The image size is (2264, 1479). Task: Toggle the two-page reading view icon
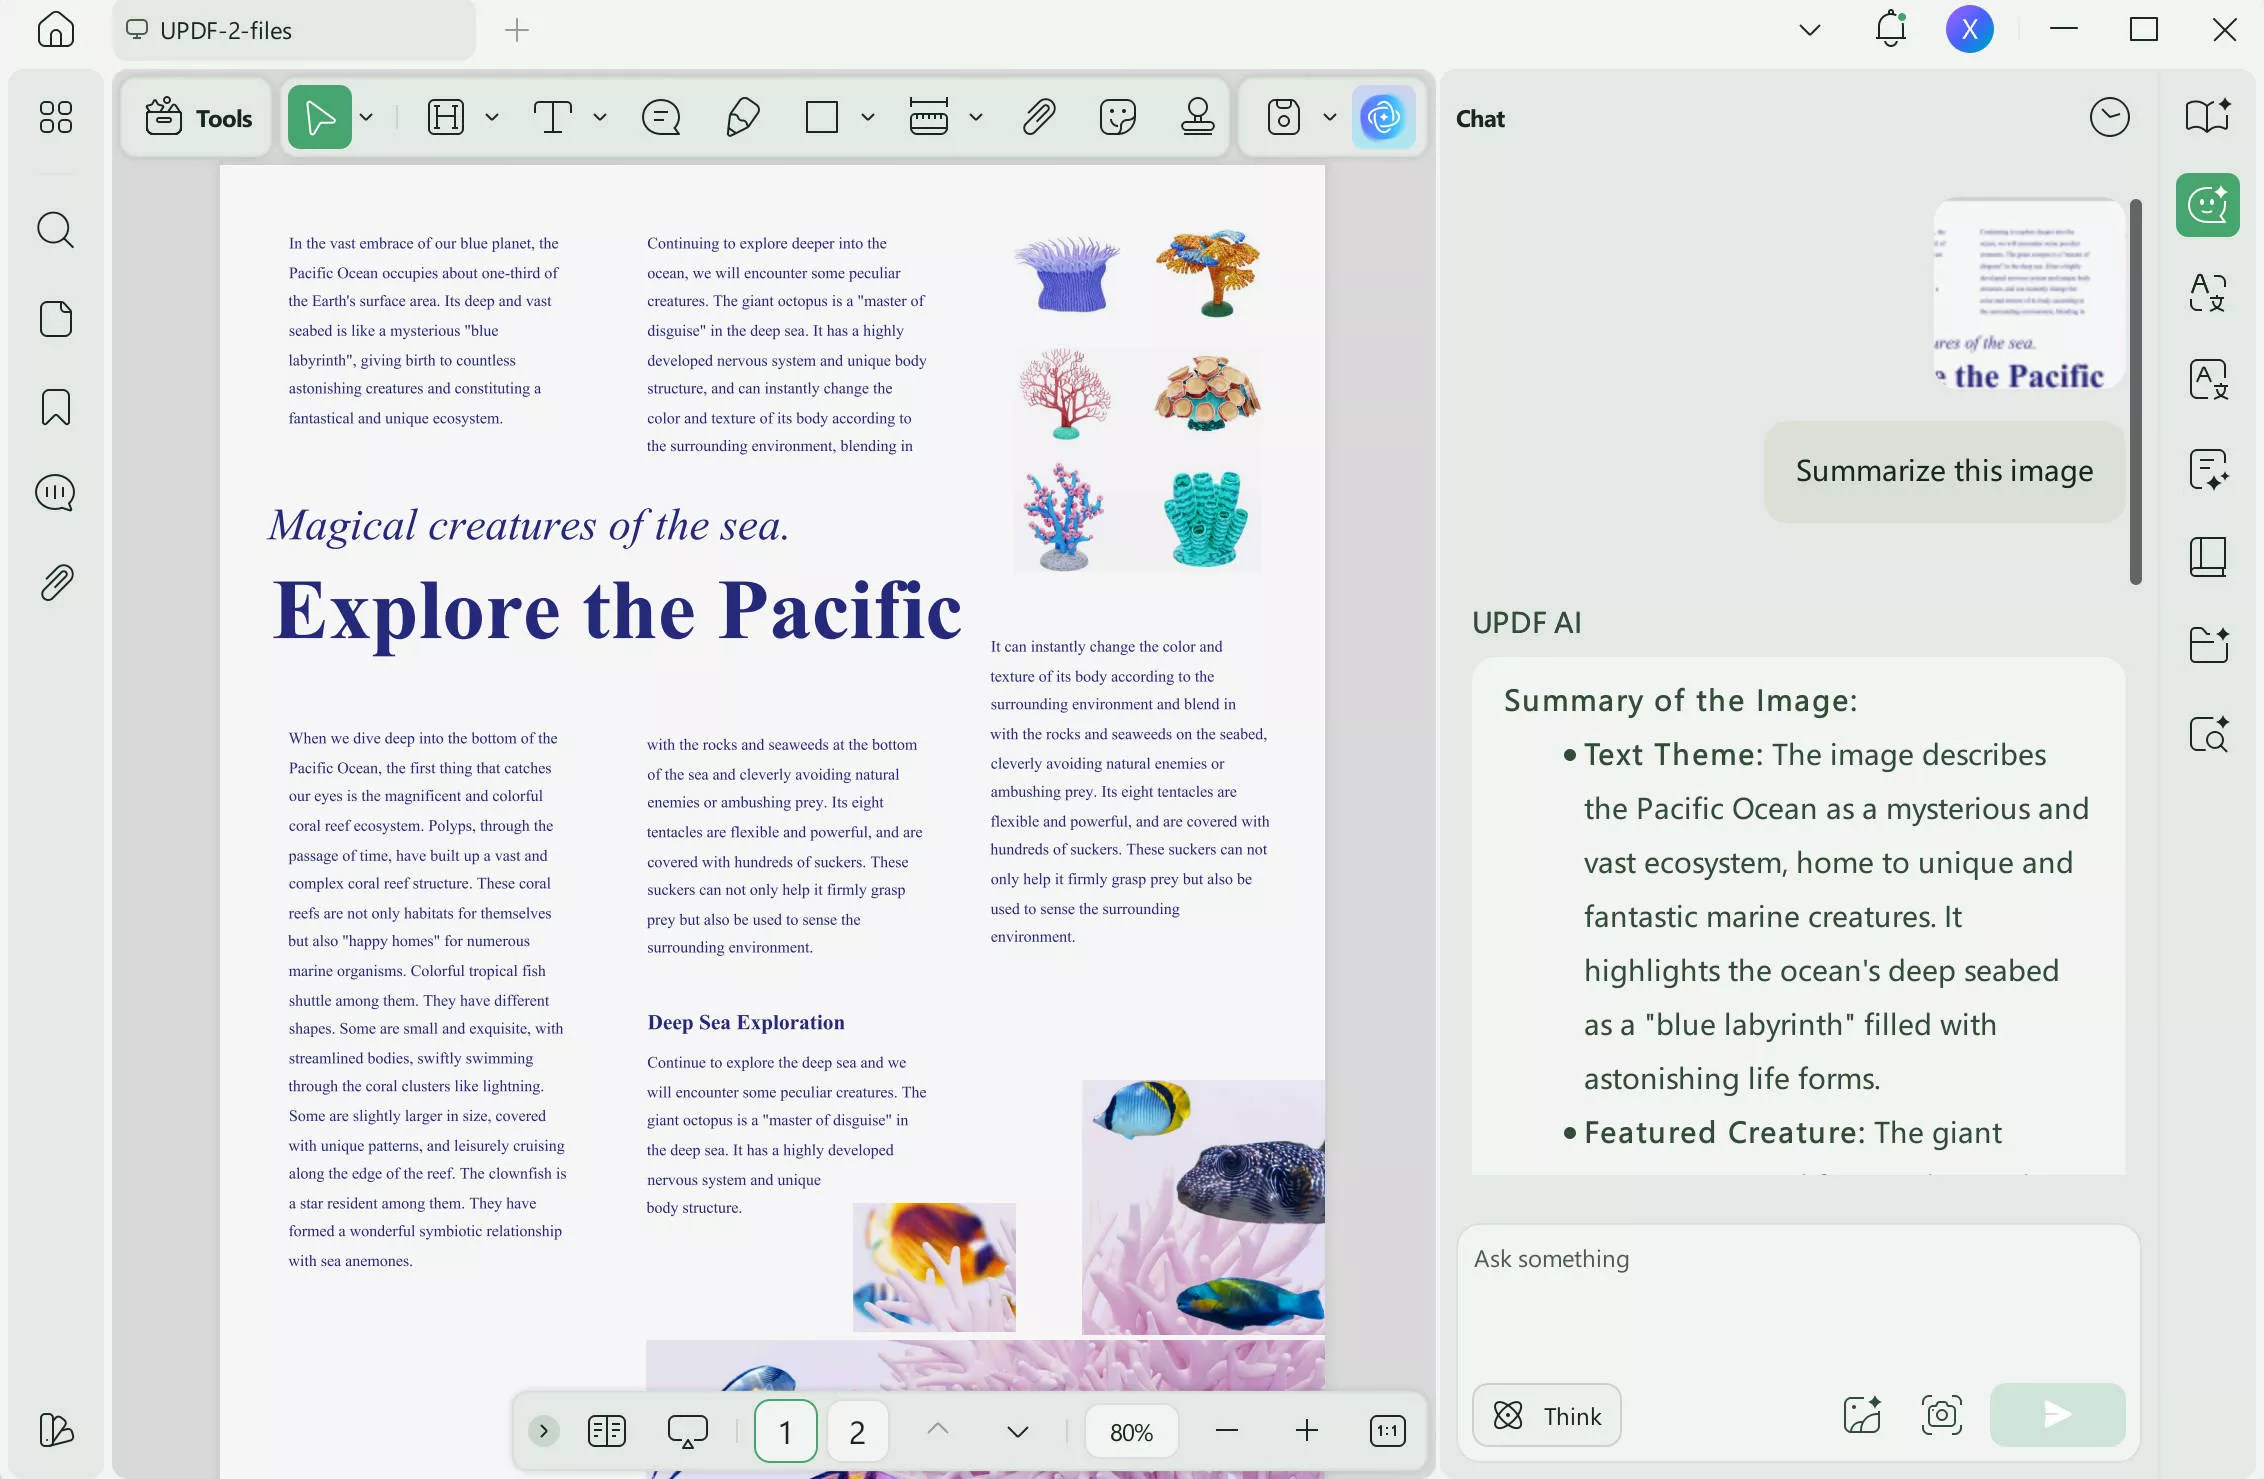click(x=607, y=1431)
